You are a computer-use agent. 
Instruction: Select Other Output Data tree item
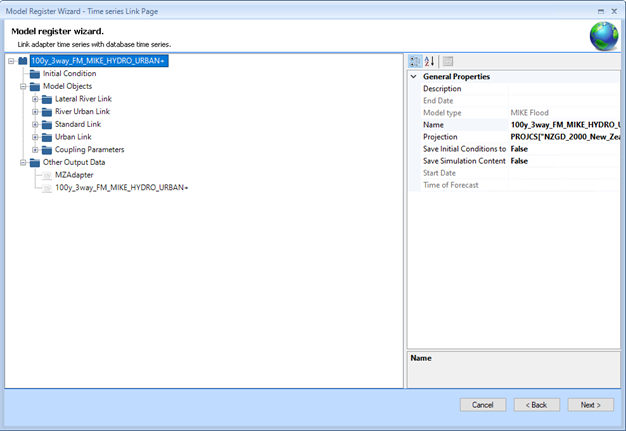point(74,162)
